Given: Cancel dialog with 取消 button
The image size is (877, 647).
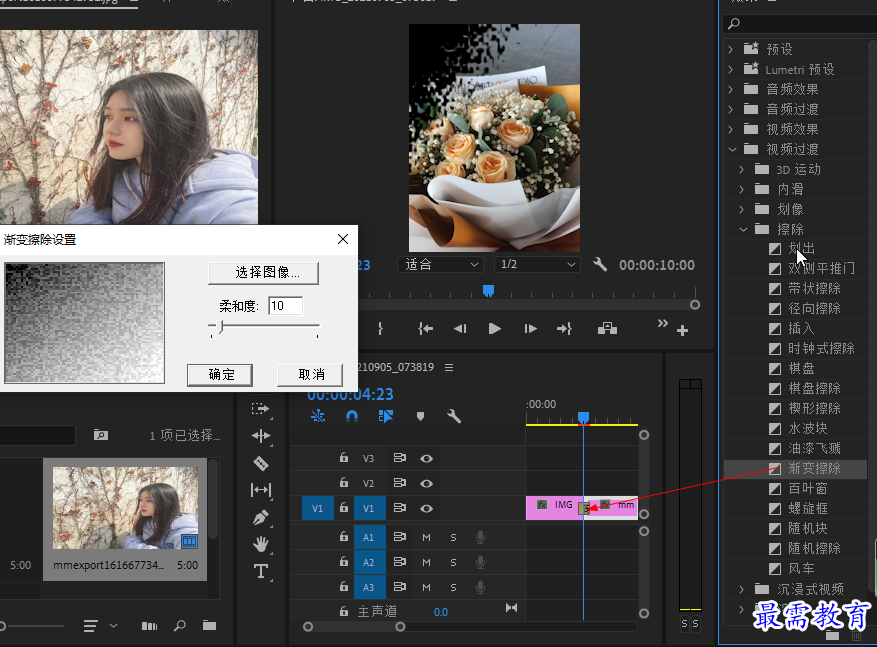Looking at the screenshot, I should click(310, 375).
